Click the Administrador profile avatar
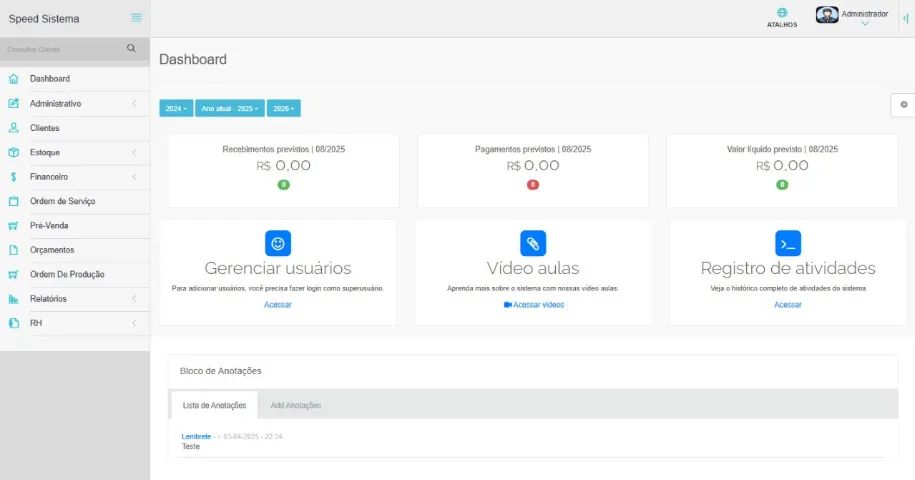 point(827,15)
